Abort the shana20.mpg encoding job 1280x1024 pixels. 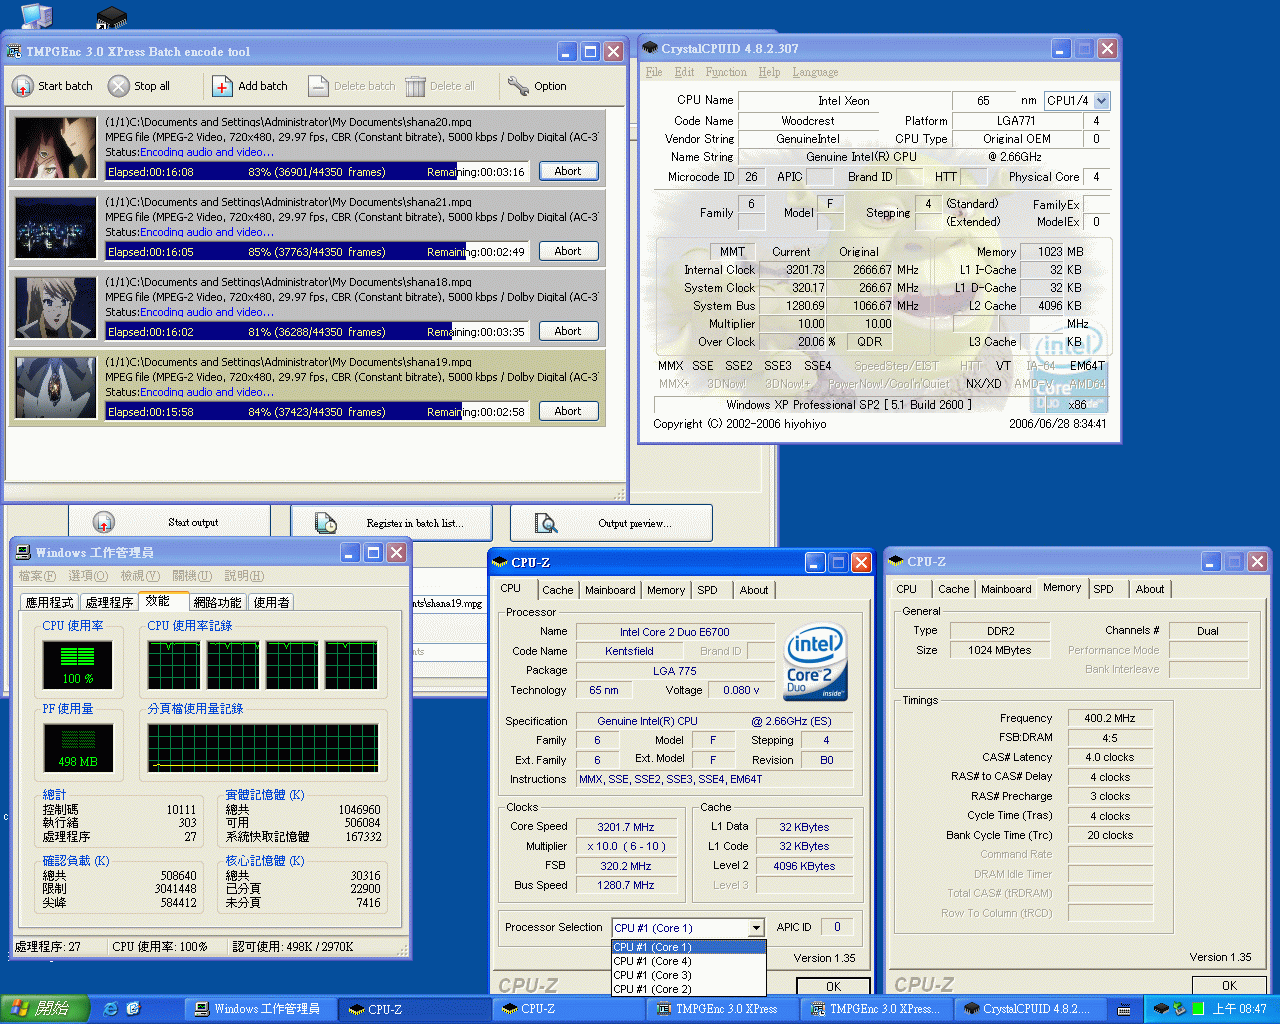click(568, 171)
